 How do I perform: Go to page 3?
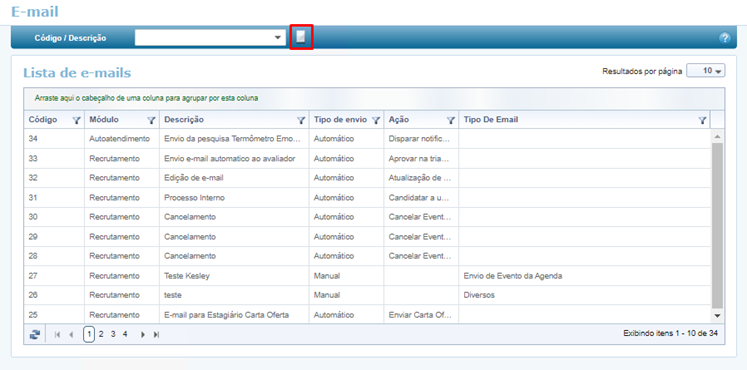click(113, 334)
